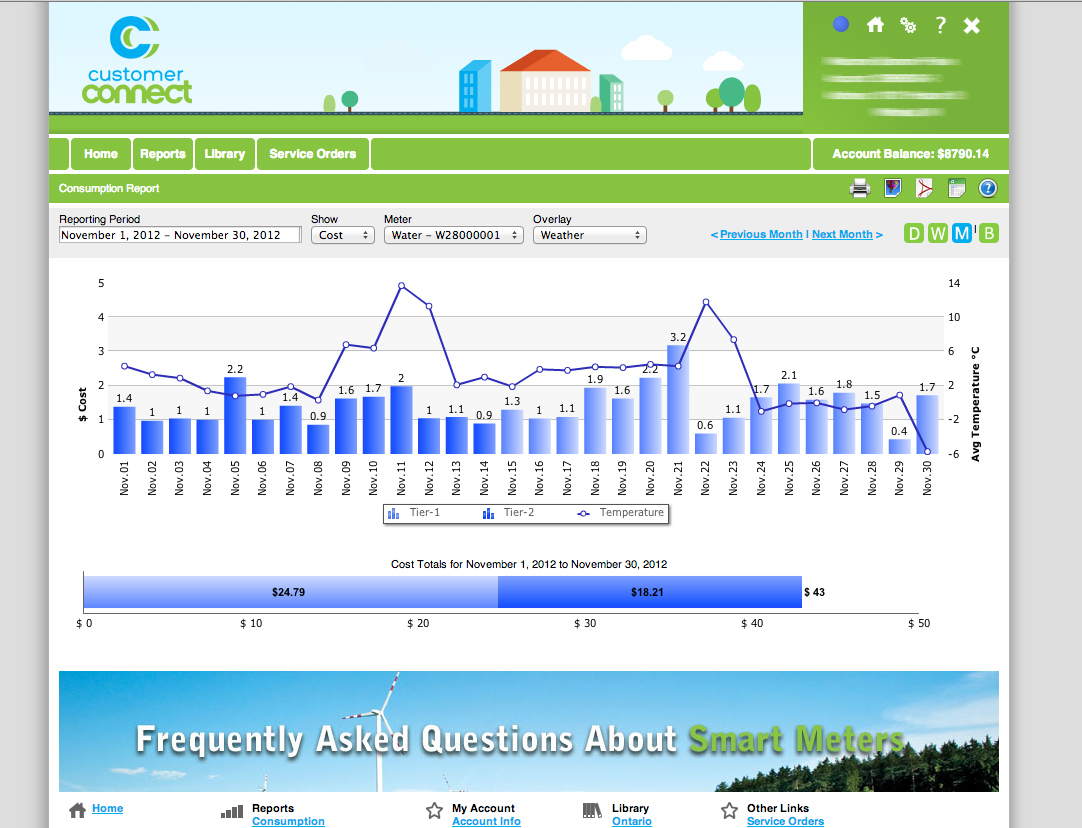Select the monthly M view button
The height and width of the screenshot is (828, 1082).
(x=961, y=234)
